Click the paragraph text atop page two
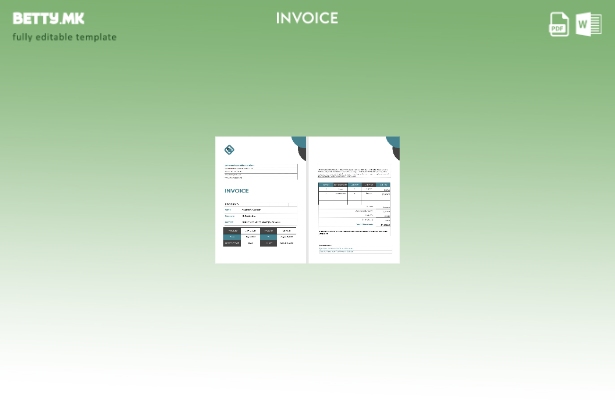The width and height of the screenshot is (615, 400). coord(354,173)
